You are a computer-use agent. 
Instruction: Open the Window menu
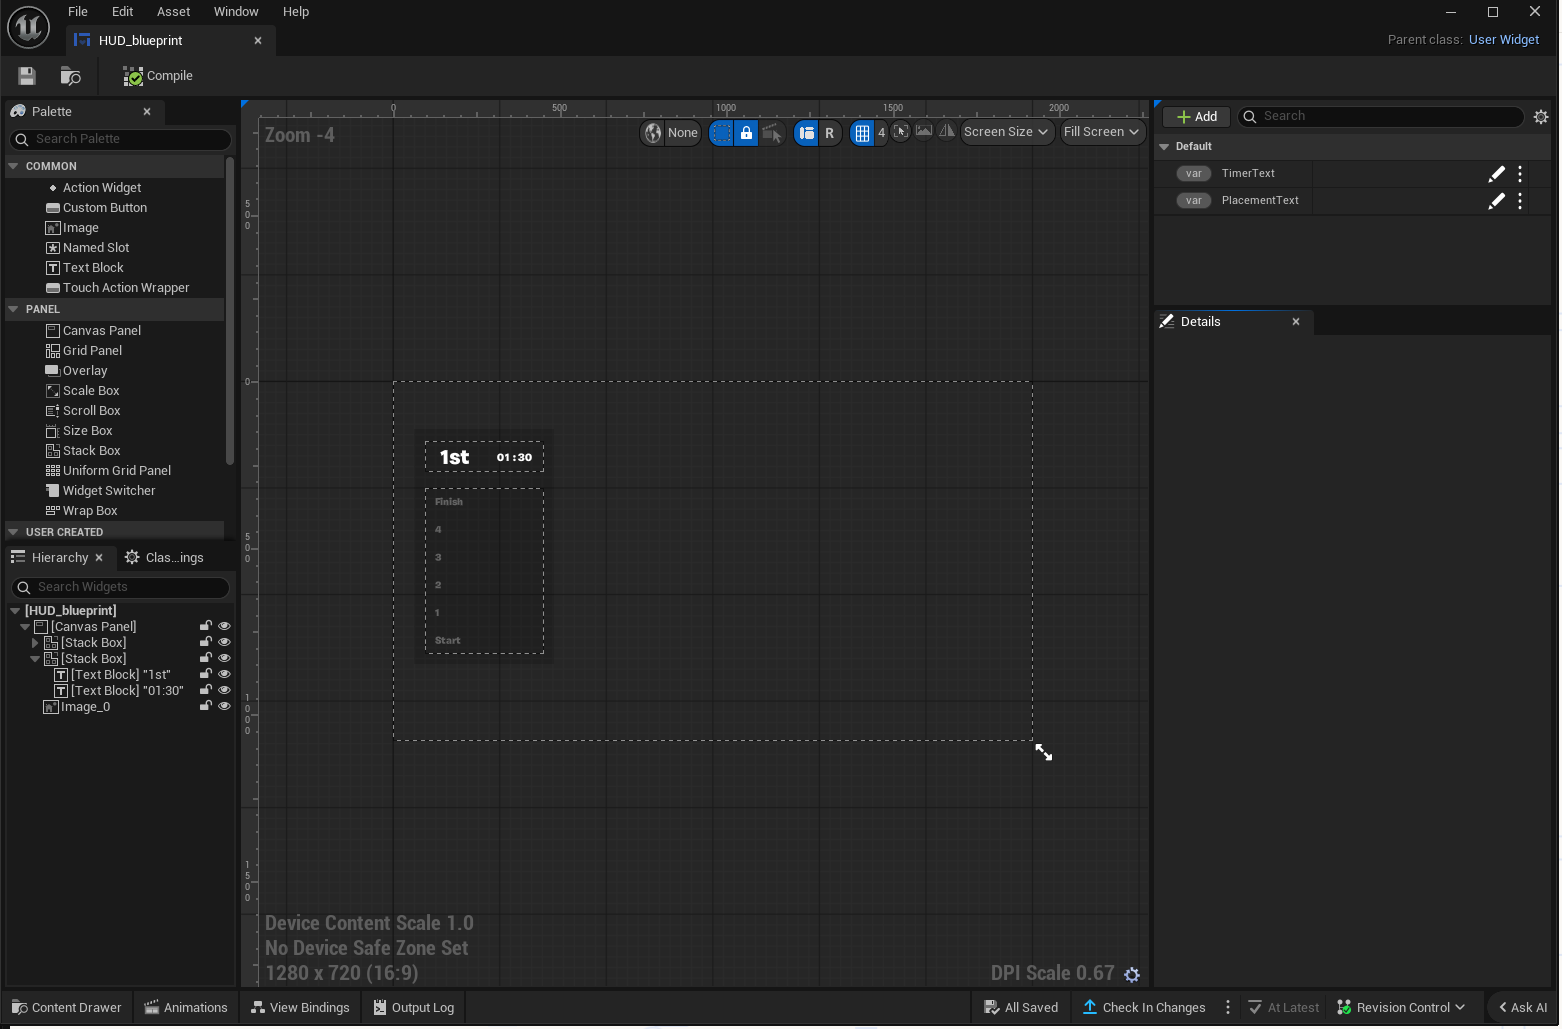tap(236, 11)
